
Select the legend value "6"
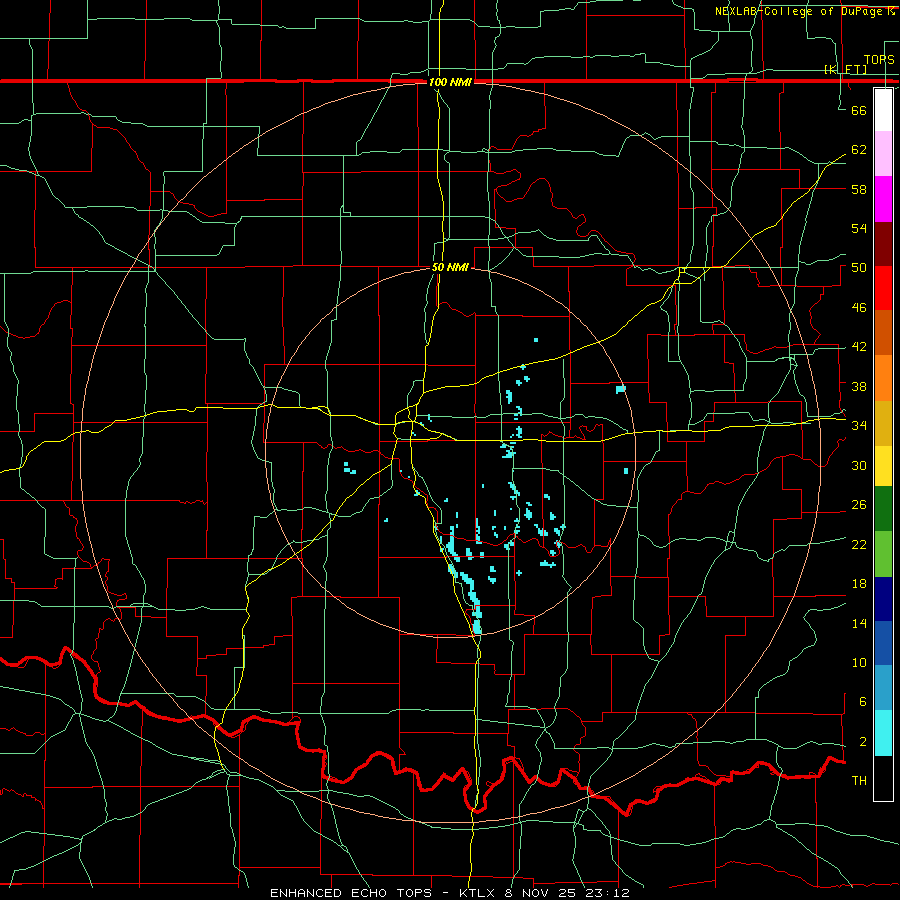click(x=862, y=701)
